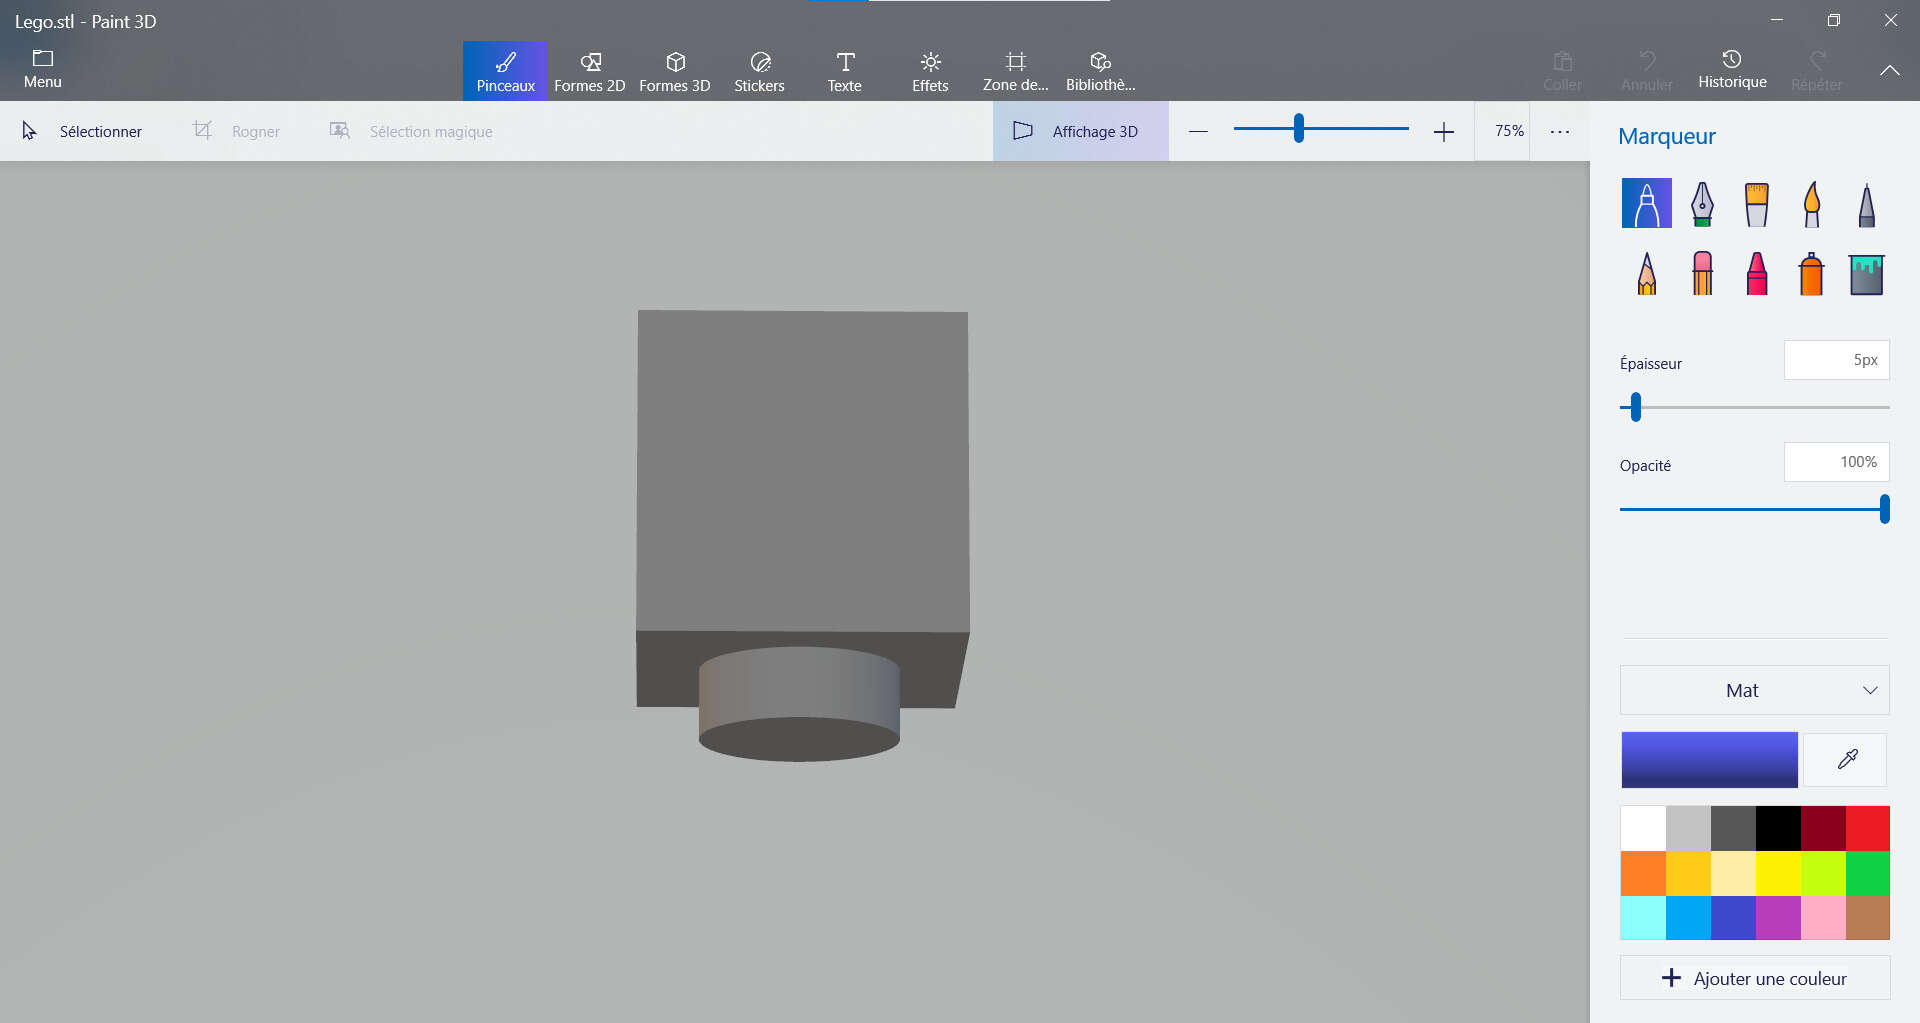Screen dimensions: 1920x1023
Task: Click the current blue color preview
Action: click(1709, 760)
